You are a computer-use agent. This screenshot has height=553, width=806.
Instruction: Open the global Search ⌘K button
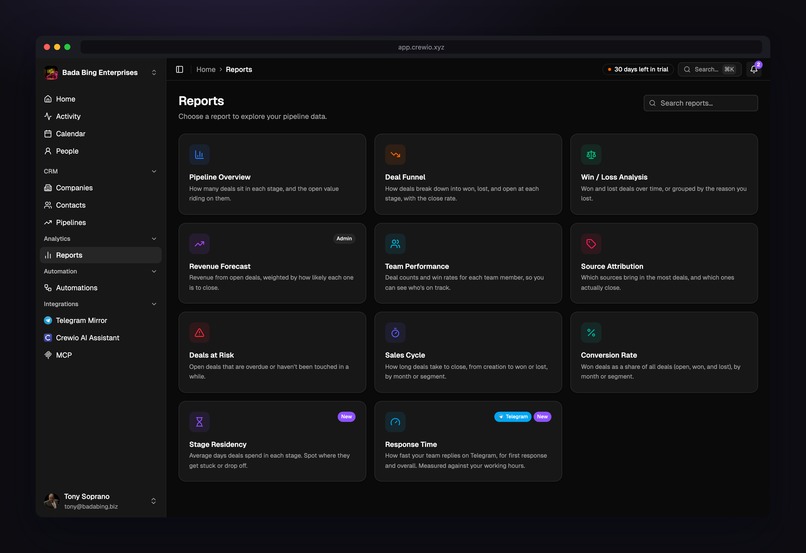(x=710, y=69)
